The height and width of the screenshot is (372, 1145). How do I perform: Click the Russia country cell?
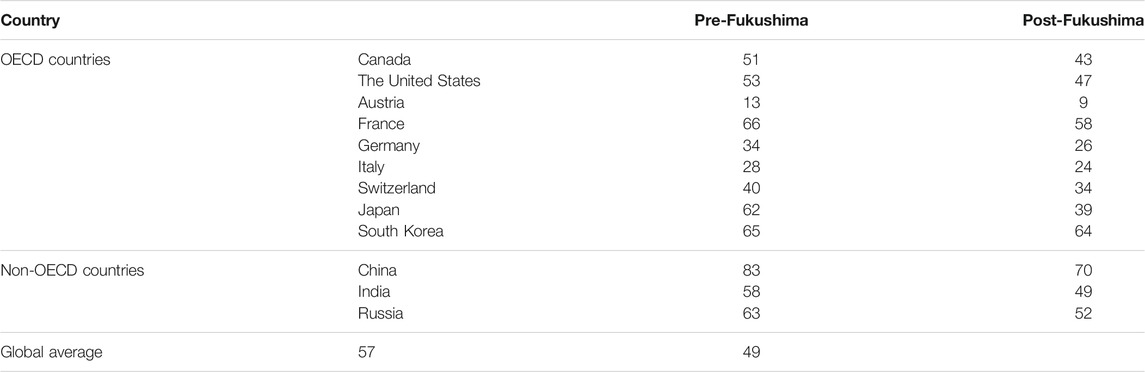point(380,314)
